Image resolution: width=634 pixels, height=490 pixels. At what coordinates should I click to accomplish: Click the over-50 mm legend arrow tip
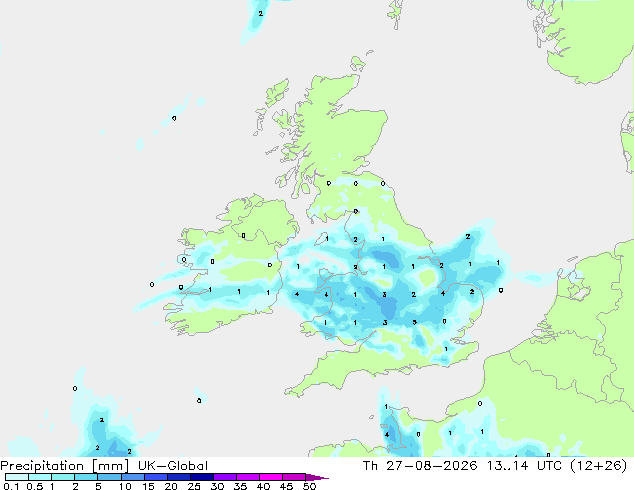point(317,477)
